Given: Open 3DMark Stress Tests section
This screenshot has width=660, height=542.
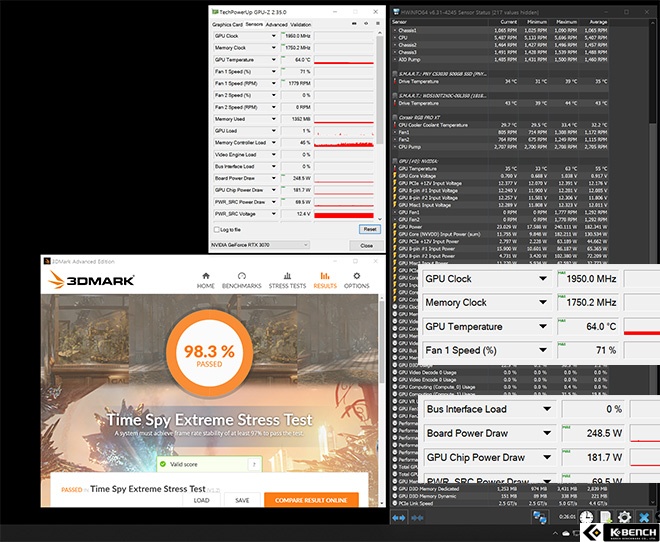Looking at the screenshot, I should (x=287, y=281).
